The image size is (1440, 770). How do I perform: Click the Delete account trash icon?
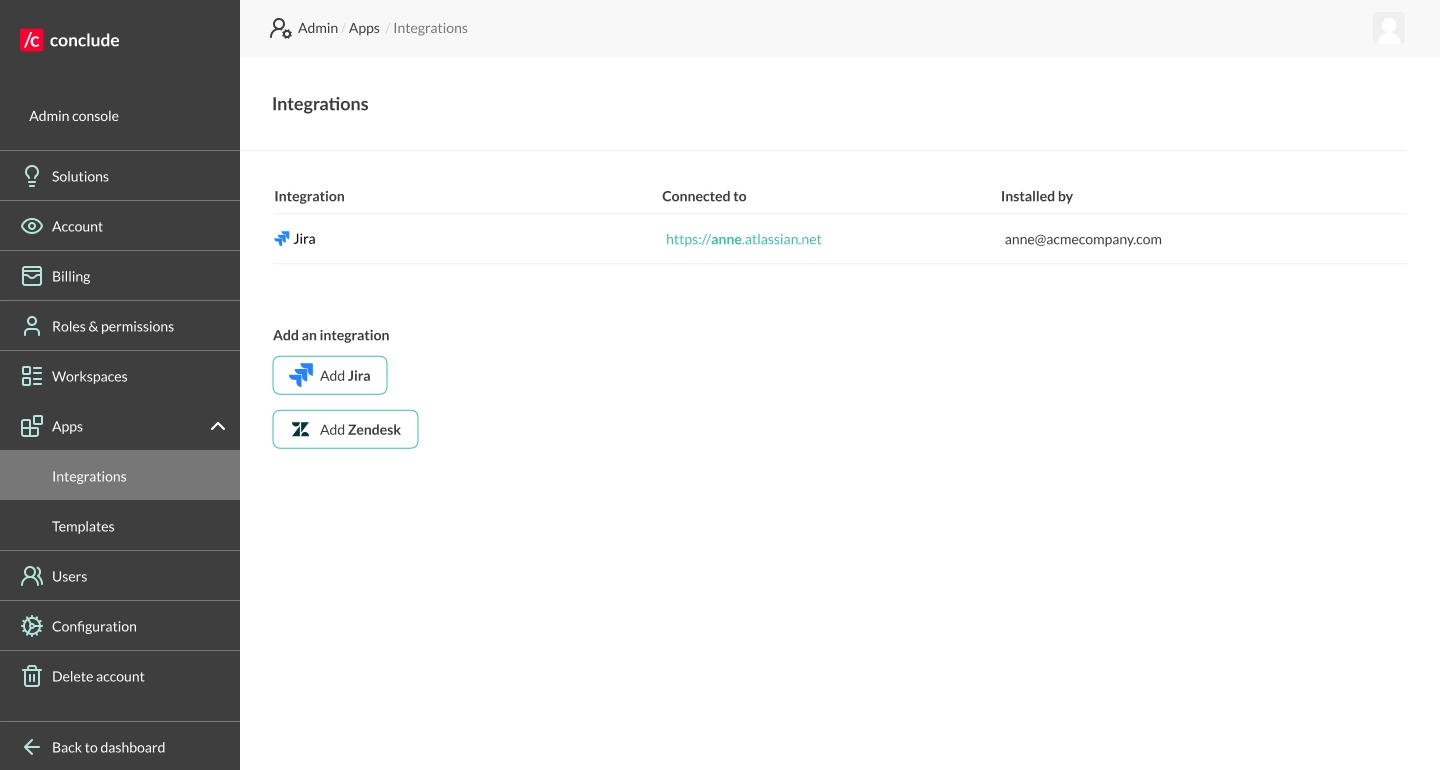31,676
